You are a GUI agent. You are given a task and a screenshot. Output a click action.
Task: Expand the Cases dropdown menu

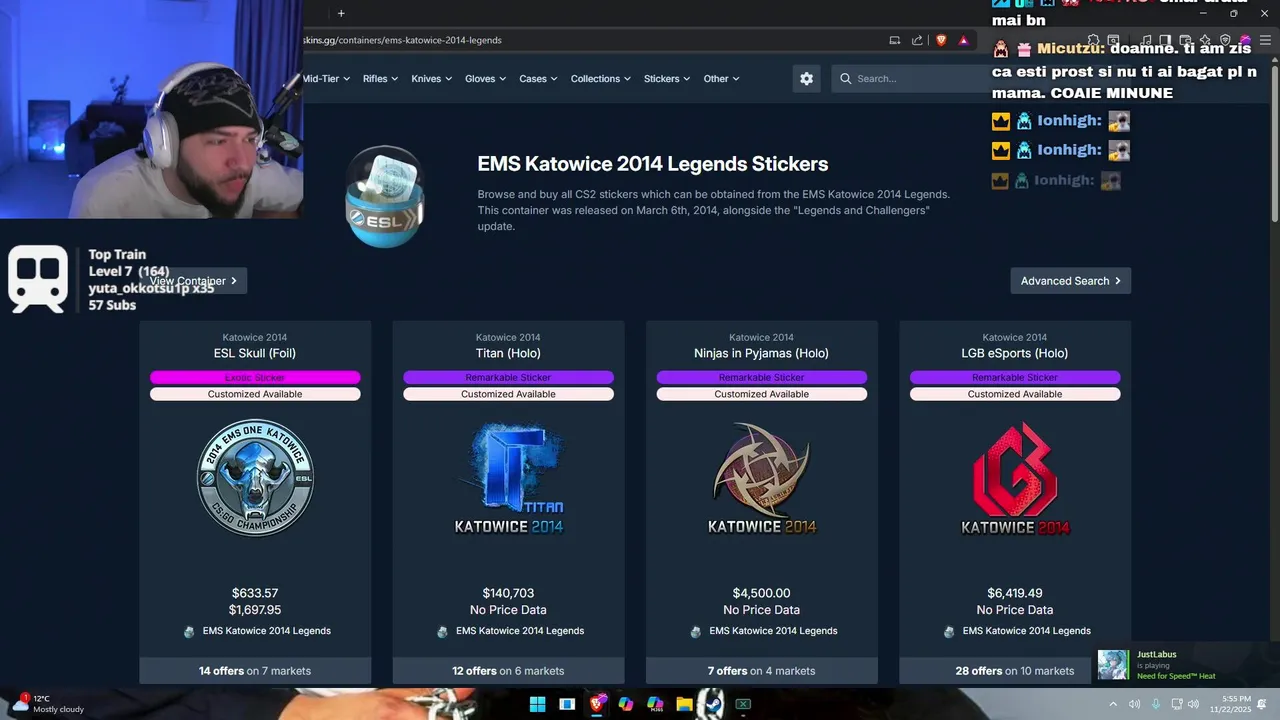(x=539, y=79)
